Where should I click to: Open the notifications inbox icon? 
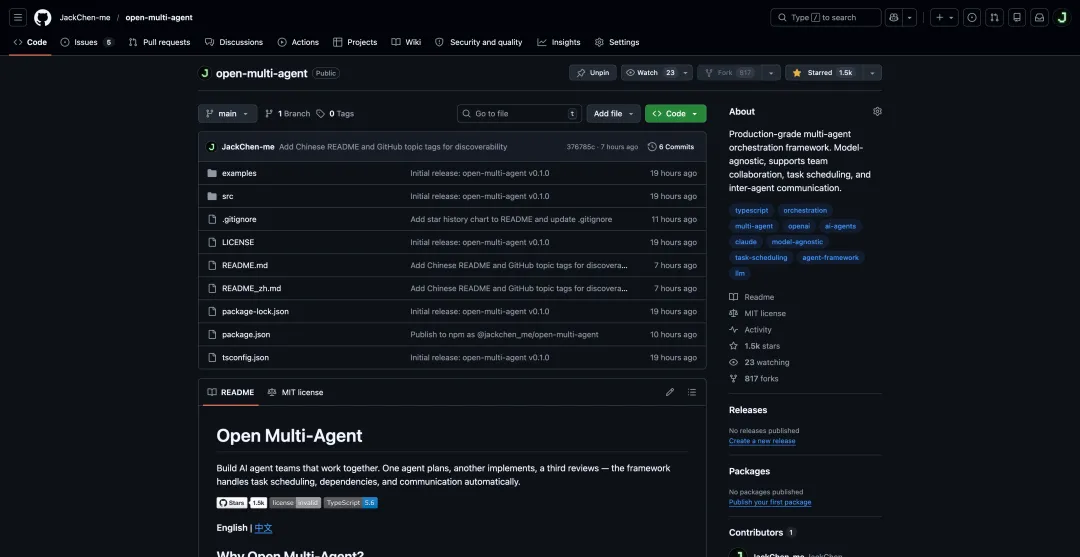pos(1039,17)
